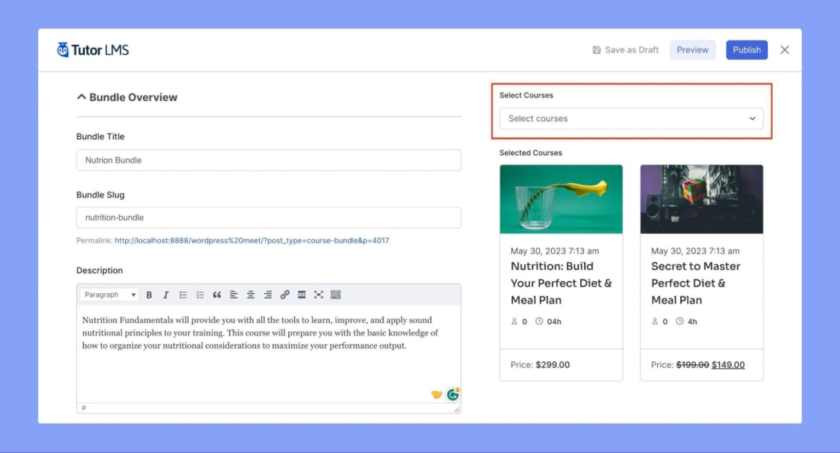Open the bundle permalink URL
Image resolution: width=840 pixels, height=453 pixels.
click(x=251, y=241)
